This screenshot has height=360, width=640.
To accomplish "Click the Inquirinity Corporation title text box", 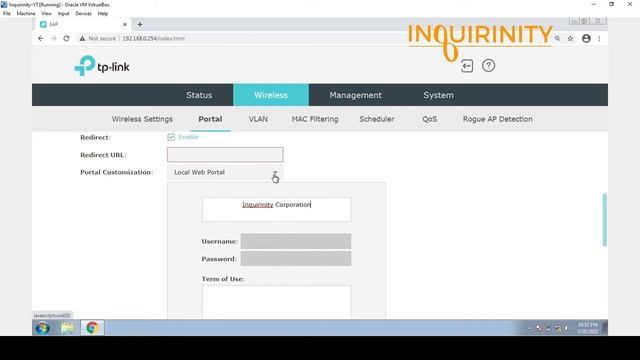I will tap(276, 209).
